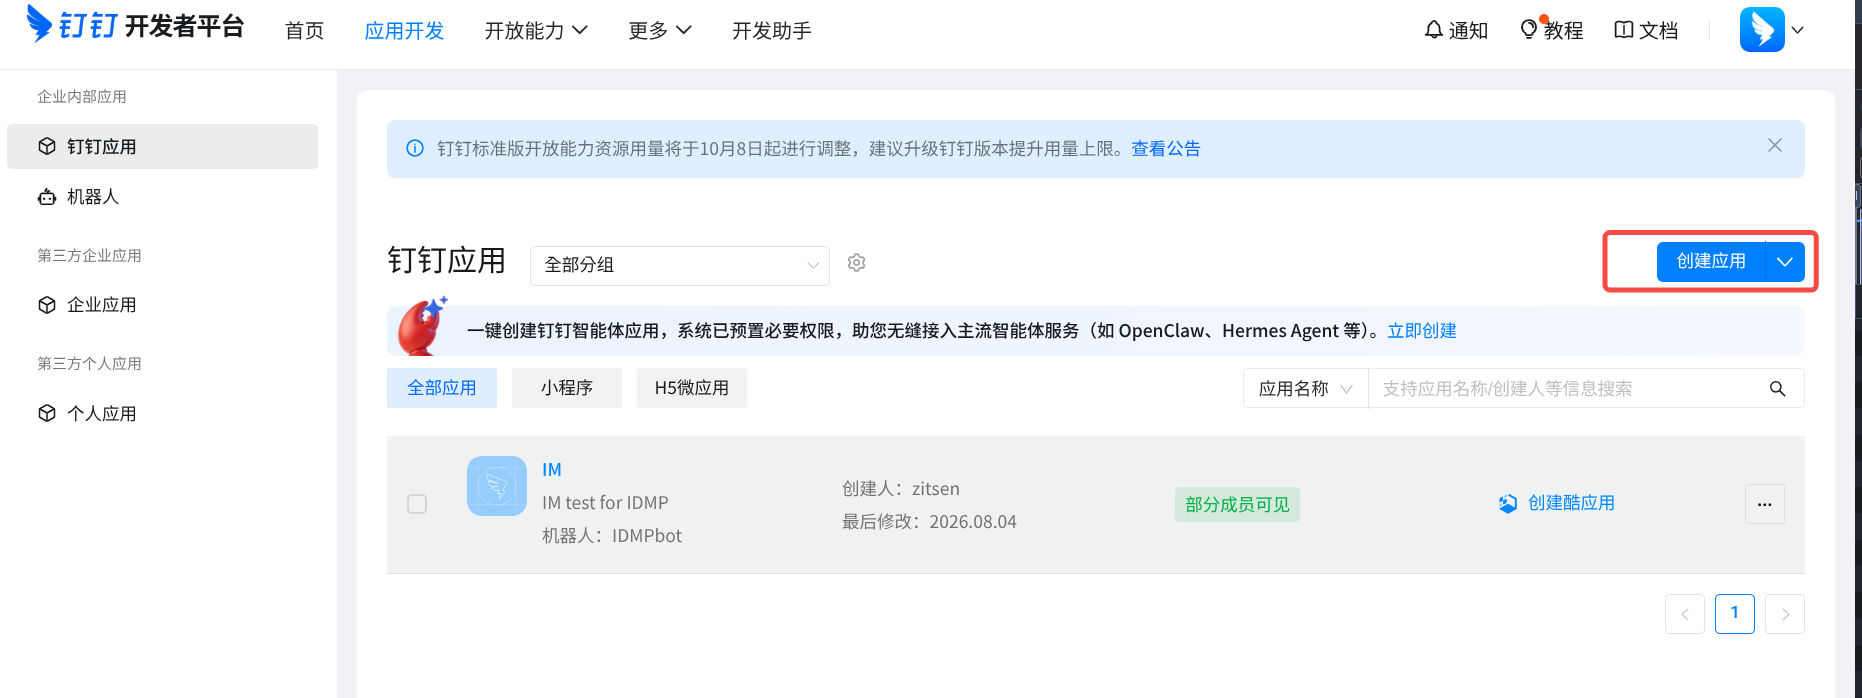This screenshot has height=698, width=1862.
Task: Go to next page arrow
Action: click(1785, 614)
